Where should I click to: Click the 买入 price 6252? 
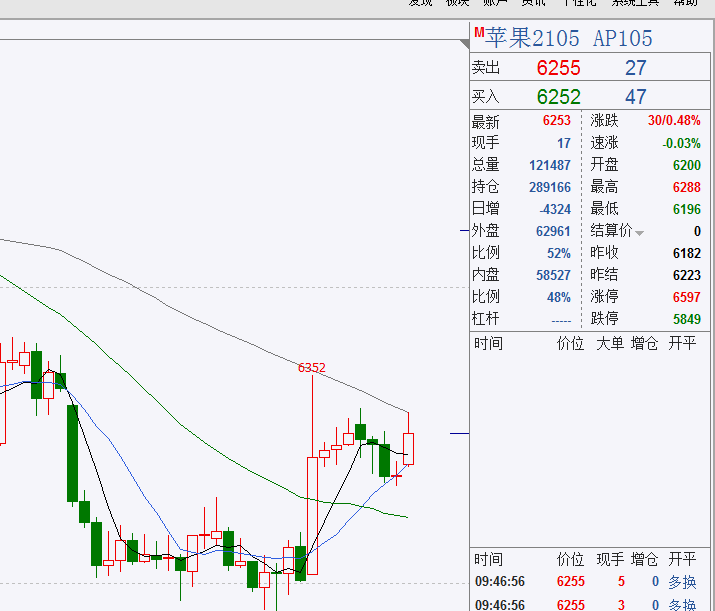pos(558,97)
